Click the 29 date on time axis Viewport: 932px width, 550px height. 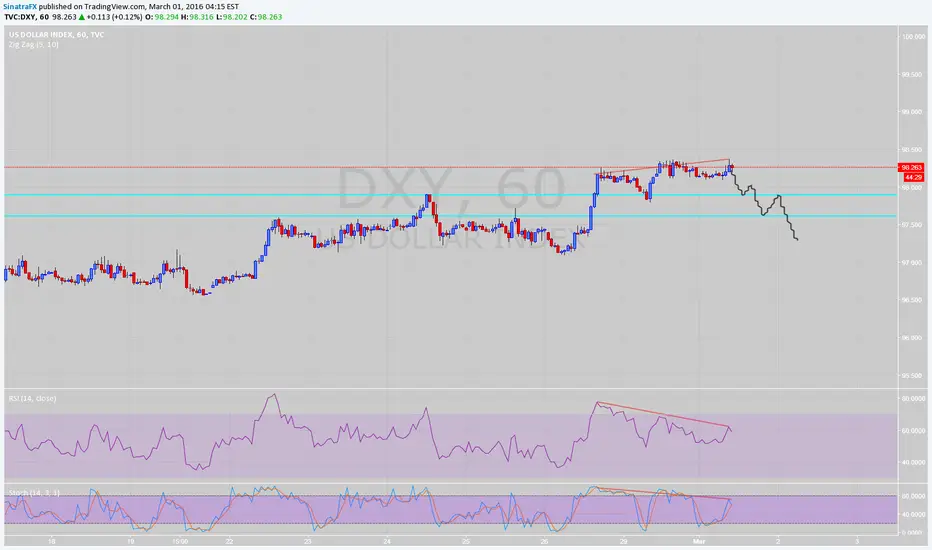click(624, 541)
